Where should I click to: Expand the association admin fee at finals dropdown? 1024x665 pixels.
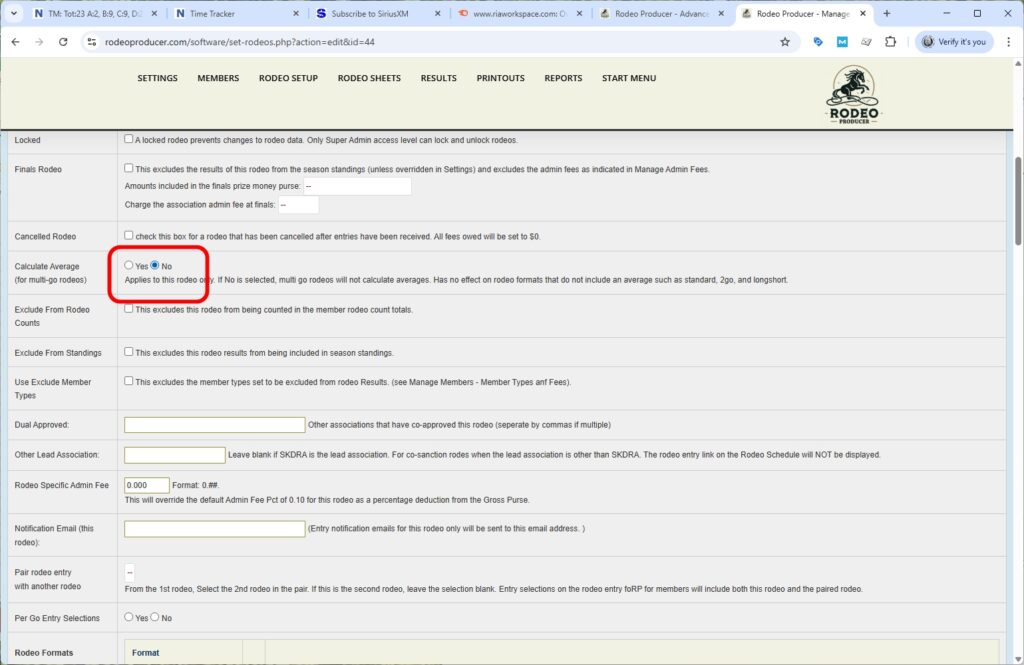tap(298, 205)
